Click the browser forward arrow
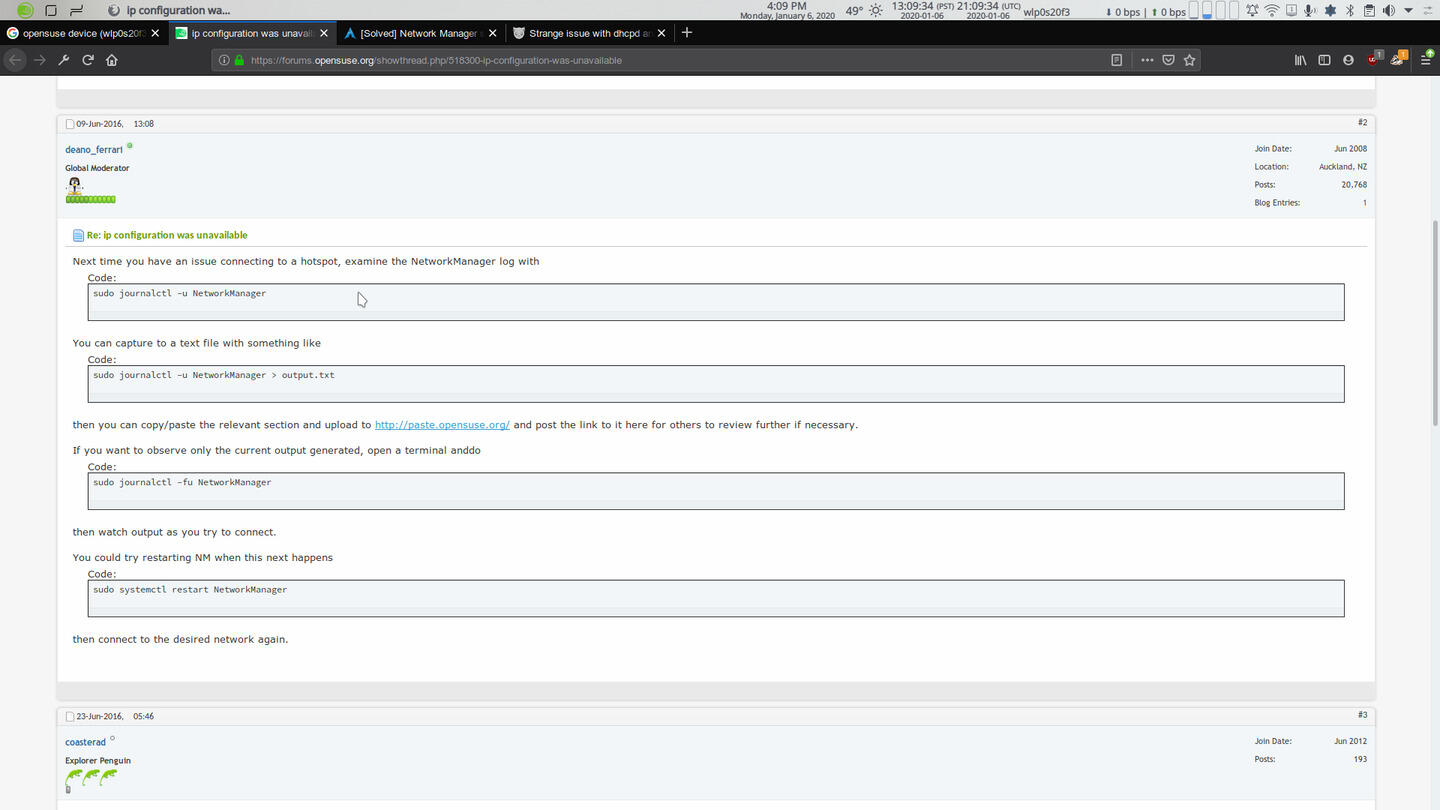This screenshot has width=1440, height=810. pyautogui.click(x=40, y=60)
